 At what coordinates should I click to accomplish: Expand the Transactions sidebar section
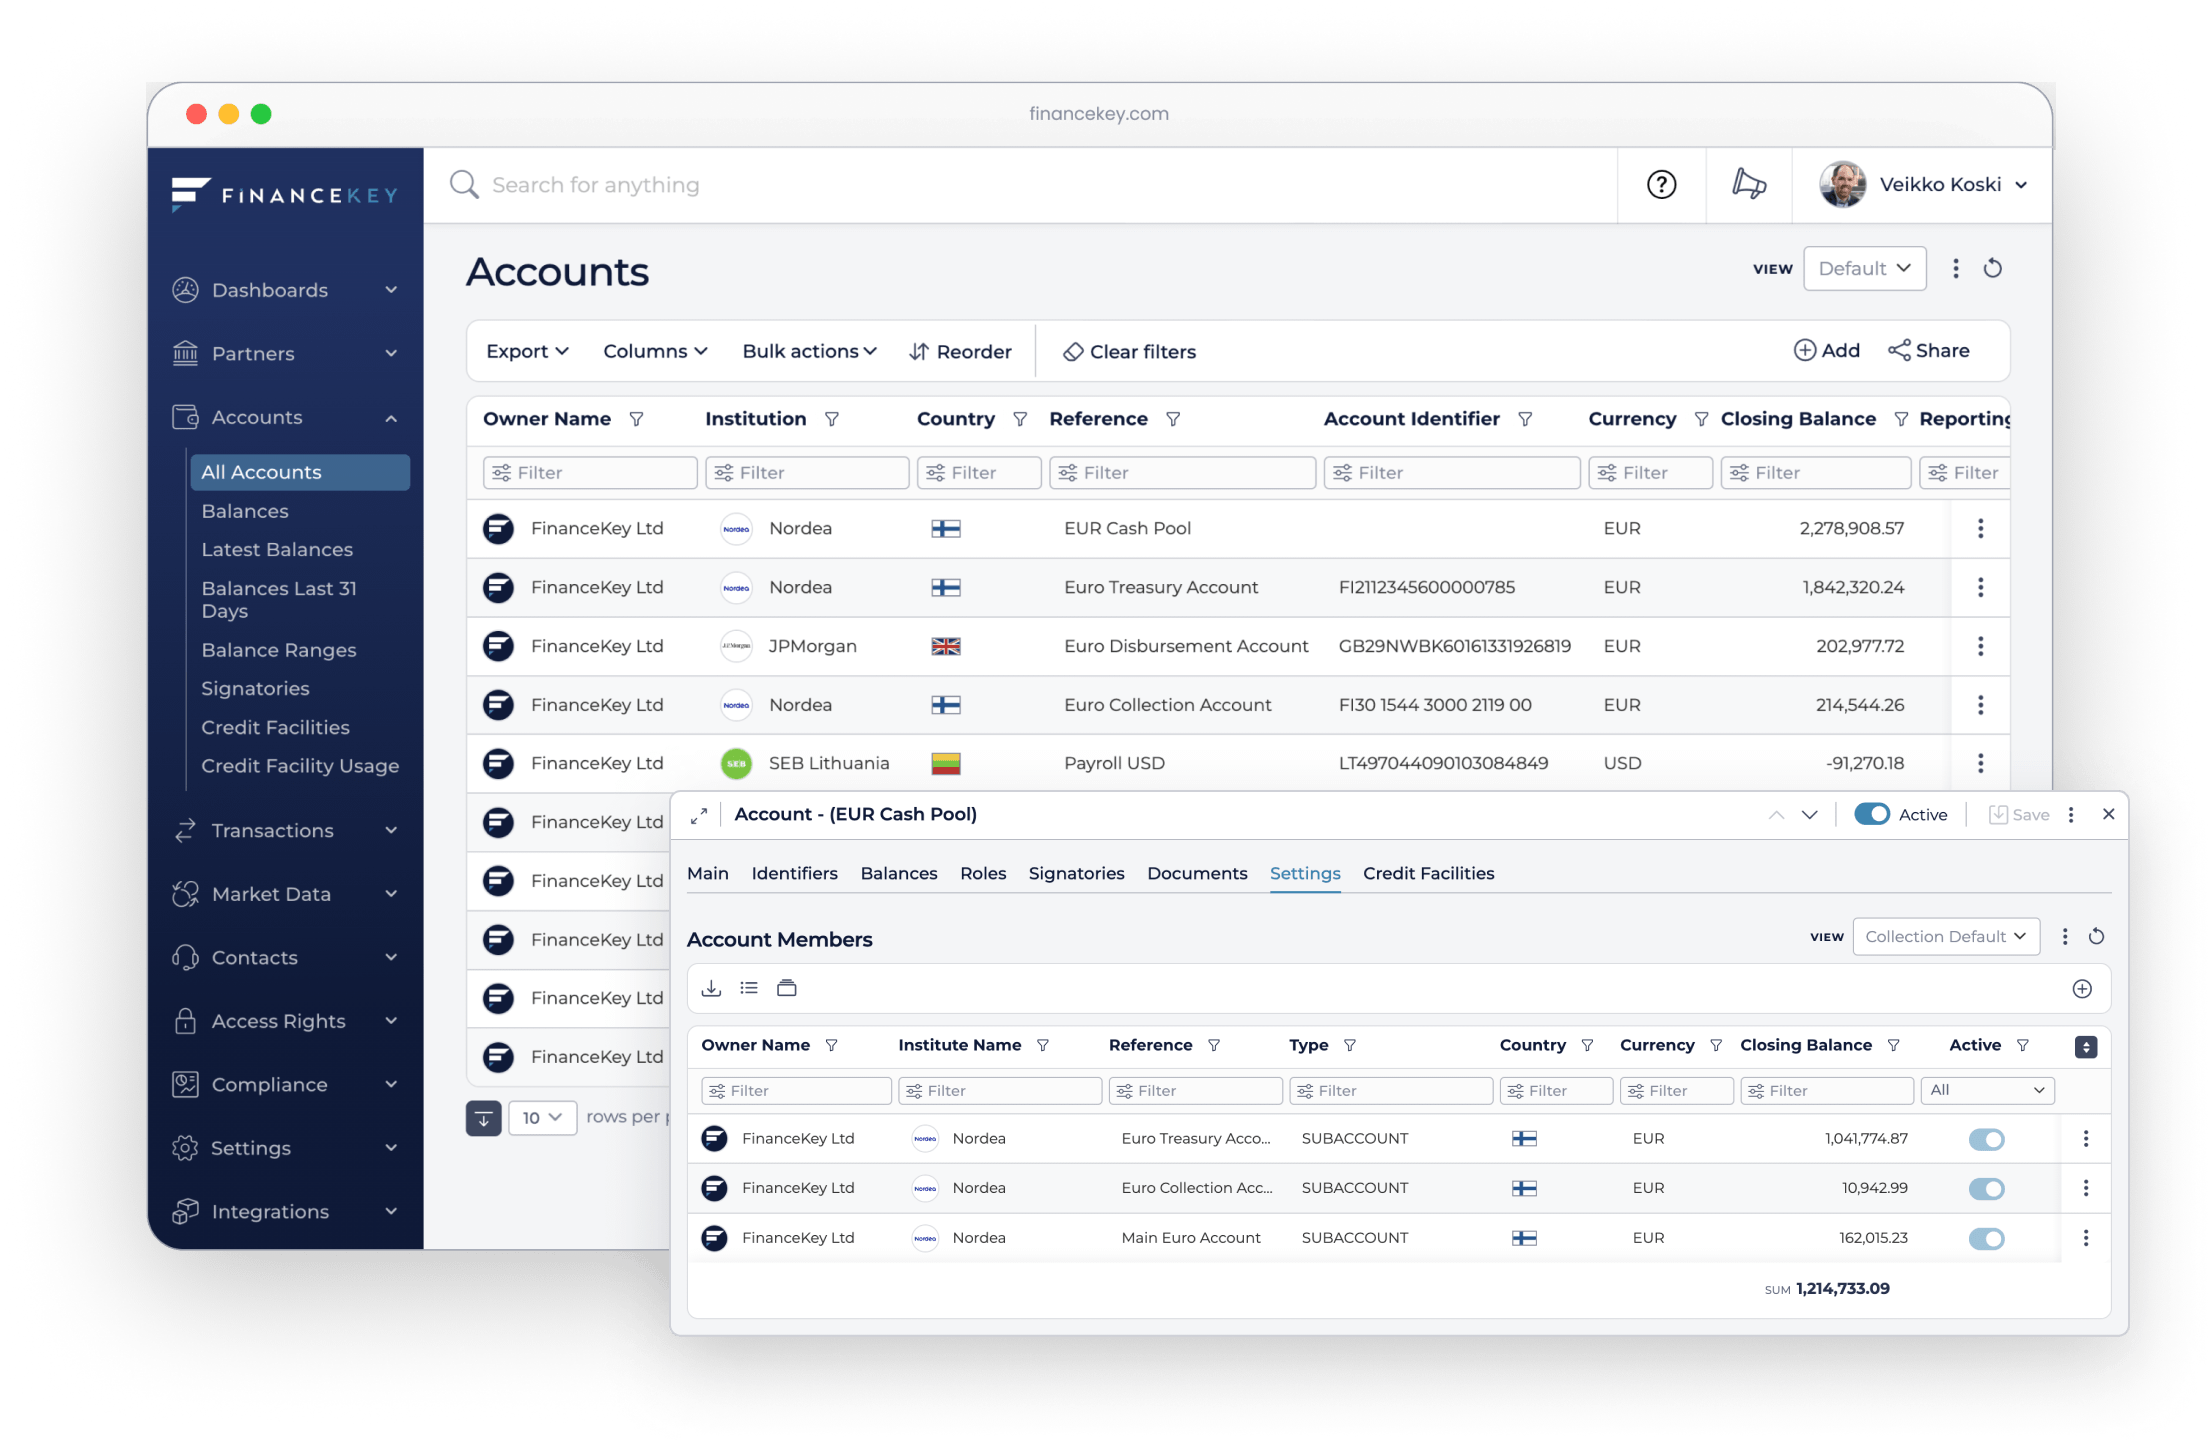[x=286, y=830]
